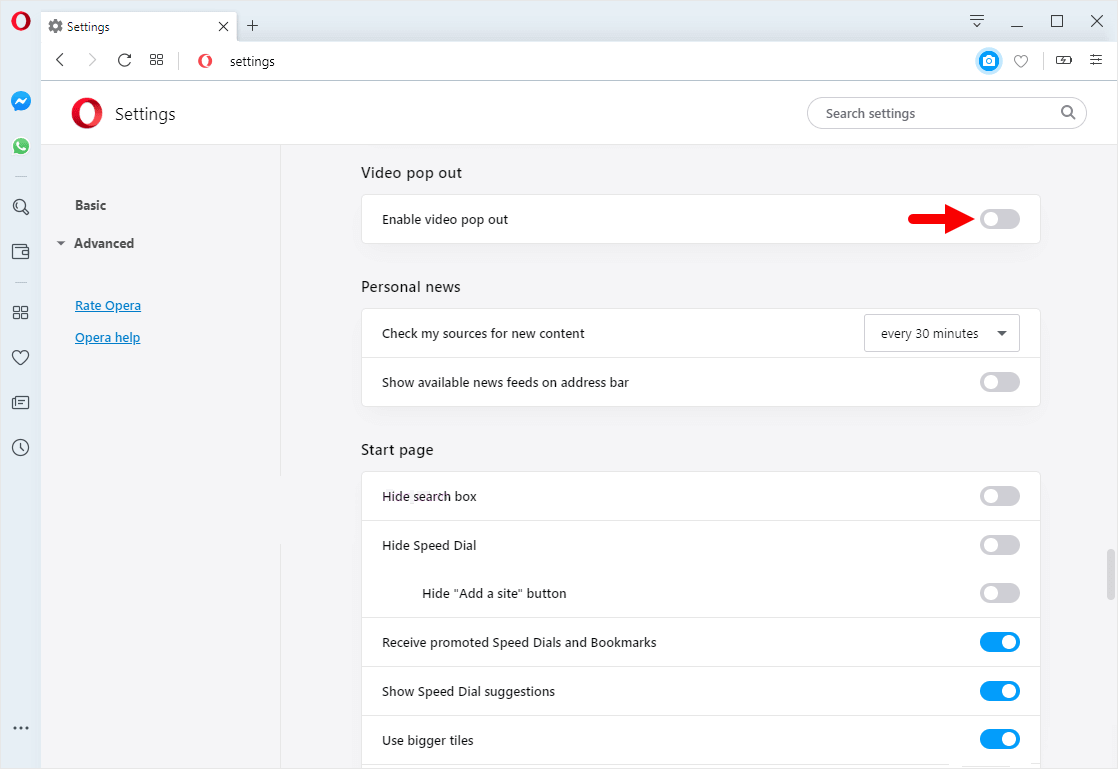The height and width of the screenshot is (769, 1118).
Task: Open the every 30 minutes dropdown
Action: (x=942, y=334)
